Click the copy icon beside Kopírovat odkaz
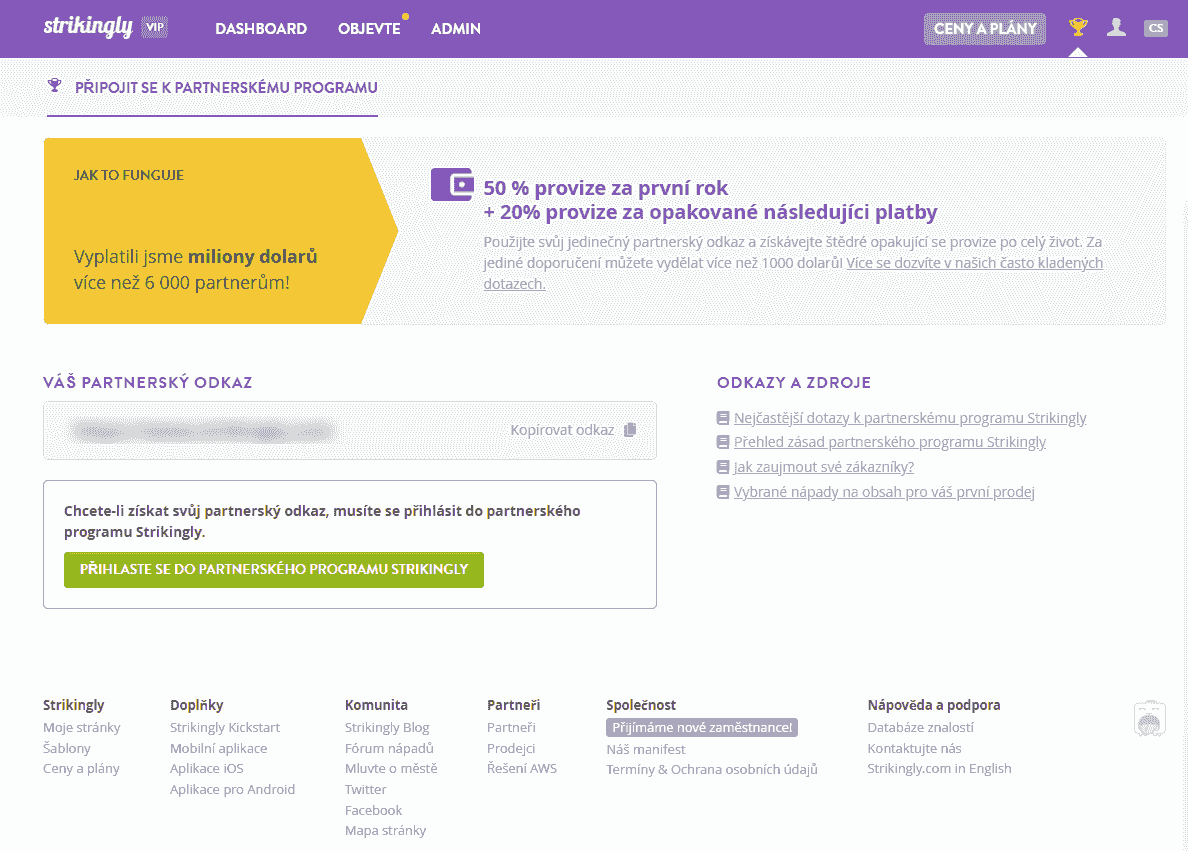The image size is (1188, 851). click(x=630, y=430)
